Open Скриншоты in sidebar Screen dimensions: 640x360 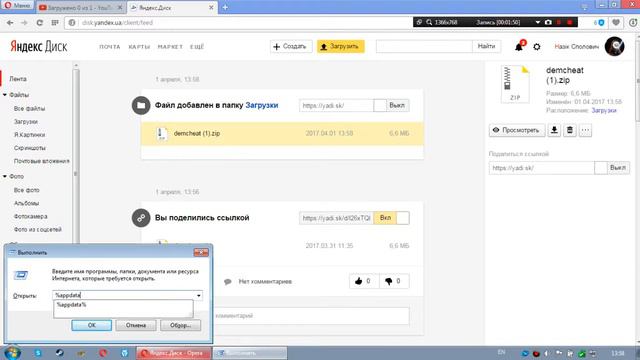(30, 148)
